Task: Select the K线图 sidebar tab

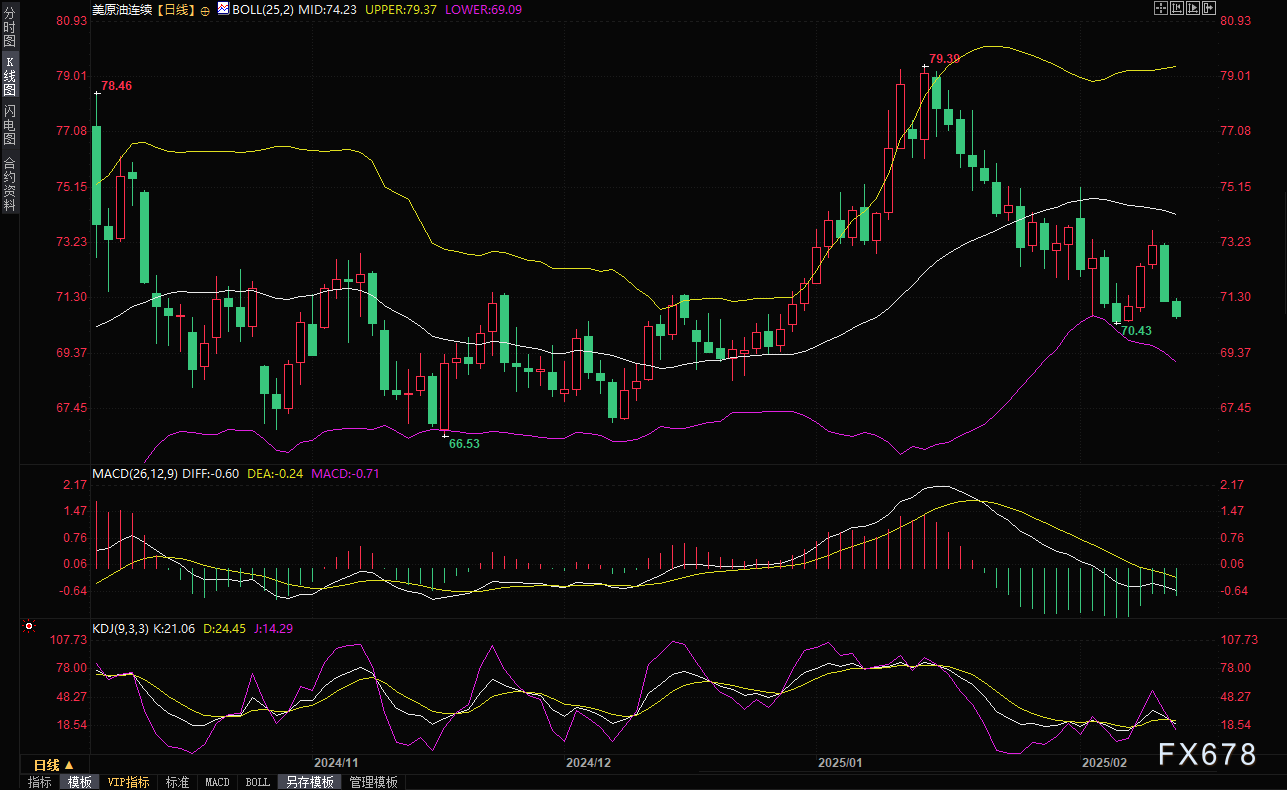Action: coord(9,76)
